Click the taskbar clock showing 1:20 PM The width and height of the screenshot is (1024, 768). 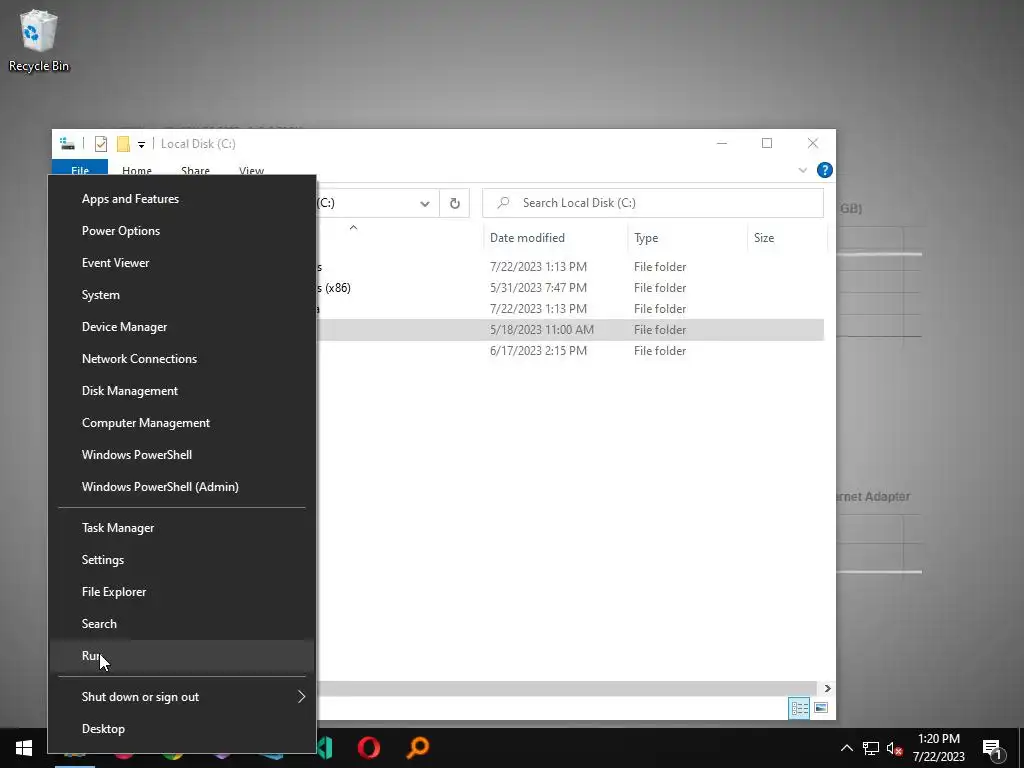point(938,748)
